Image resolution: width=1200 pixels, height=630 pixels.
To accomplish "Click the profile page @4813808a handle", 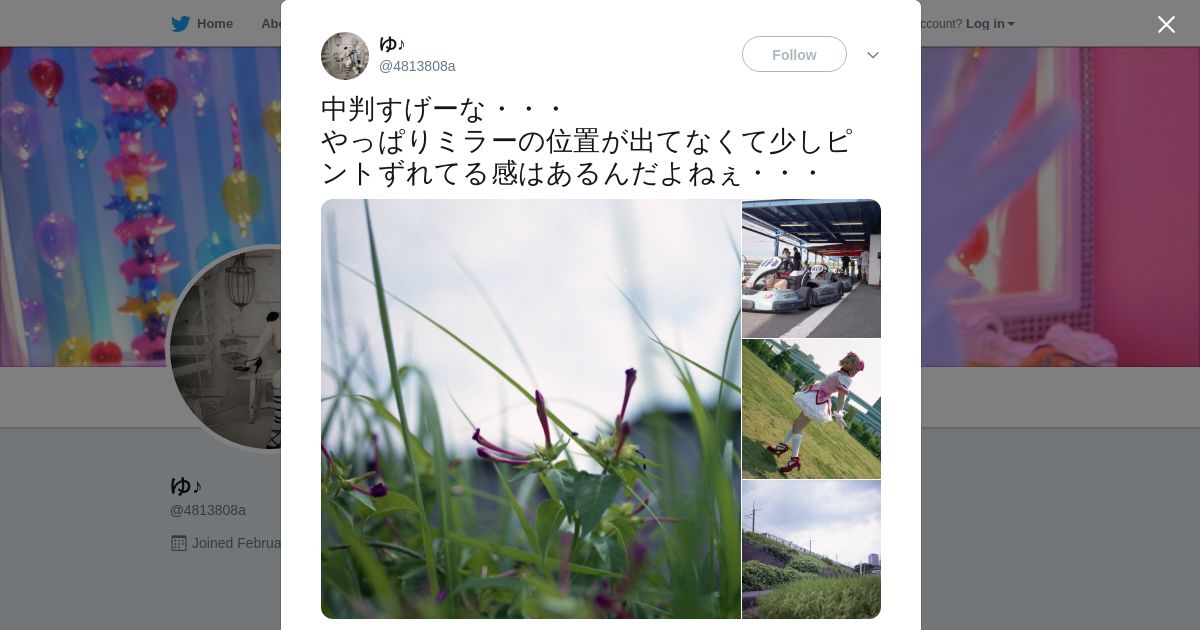I will tap(208, 510).
